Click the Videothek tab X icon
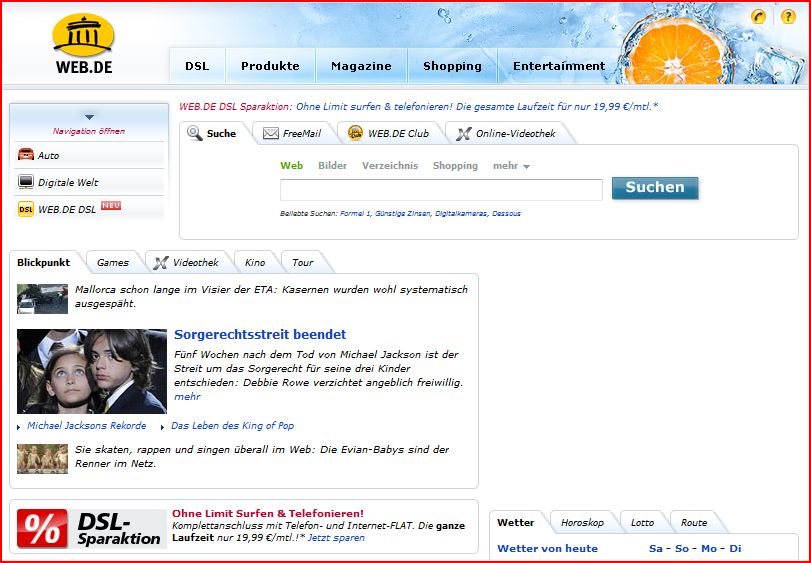The height and width of the screenshot is (563, 811). click(x=161, y=263)
